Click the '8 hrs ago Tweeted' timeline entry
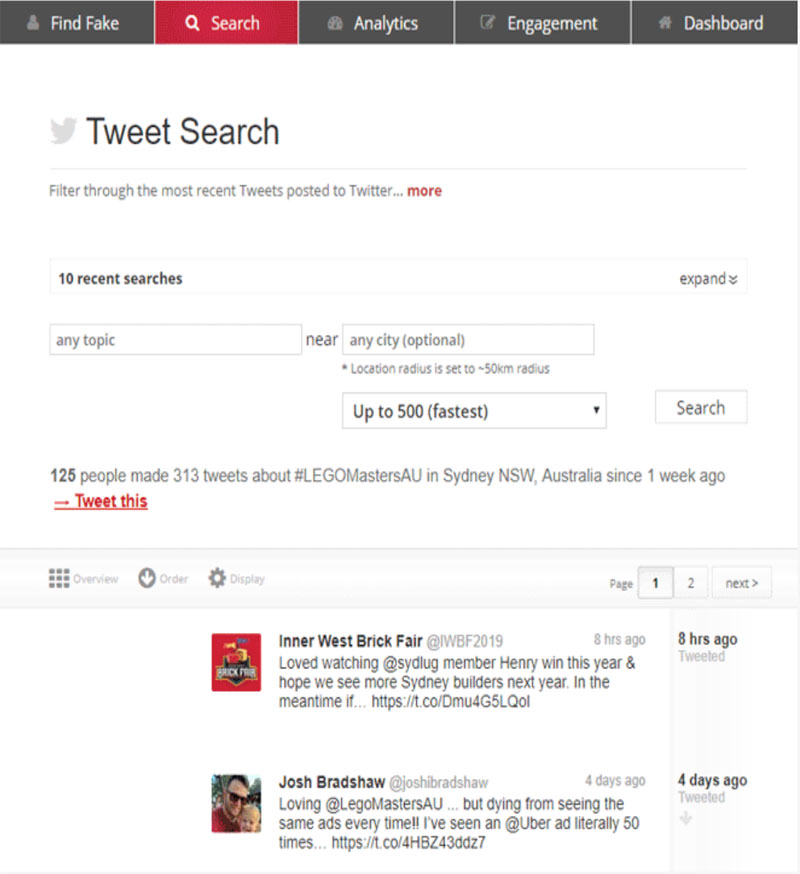 [x=707, y=647]
